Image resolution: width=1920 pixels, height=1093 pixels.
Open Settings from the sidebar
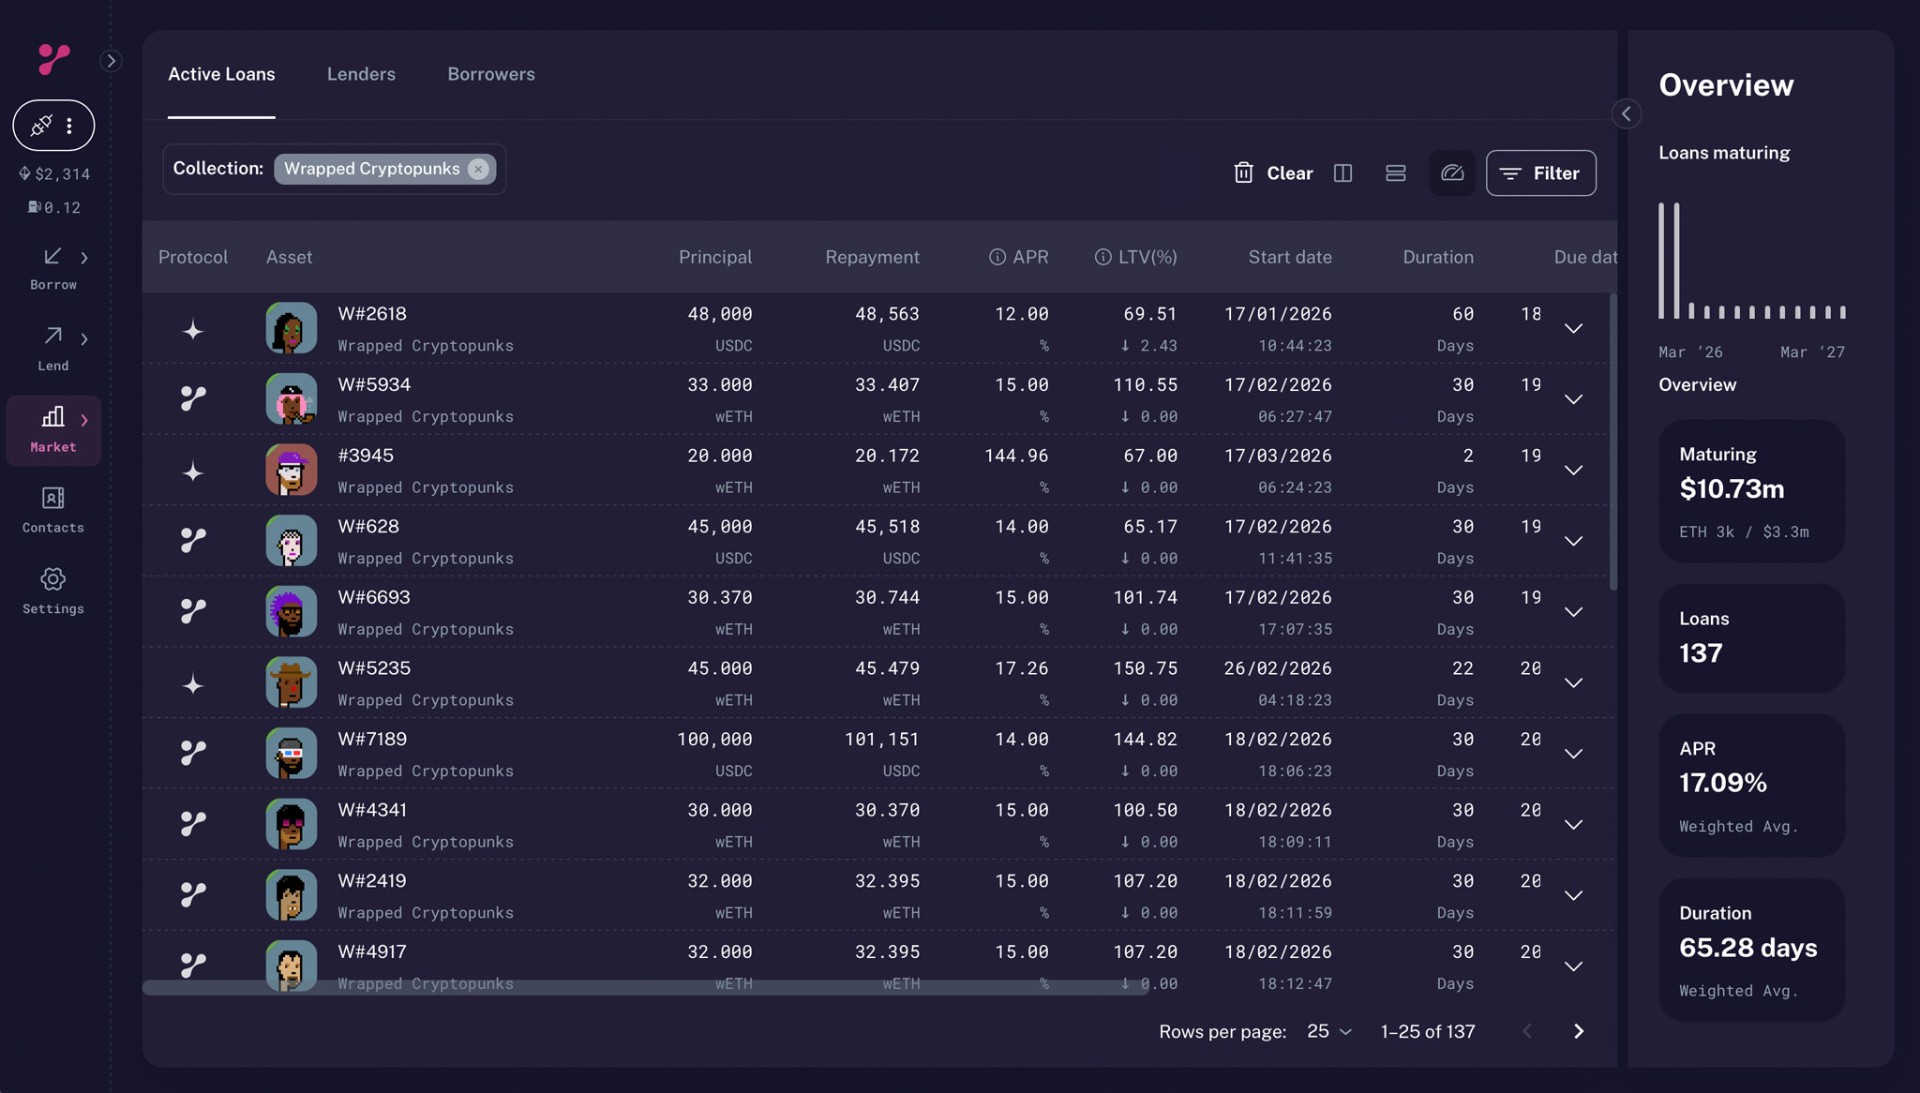click(x=52, y=580)
